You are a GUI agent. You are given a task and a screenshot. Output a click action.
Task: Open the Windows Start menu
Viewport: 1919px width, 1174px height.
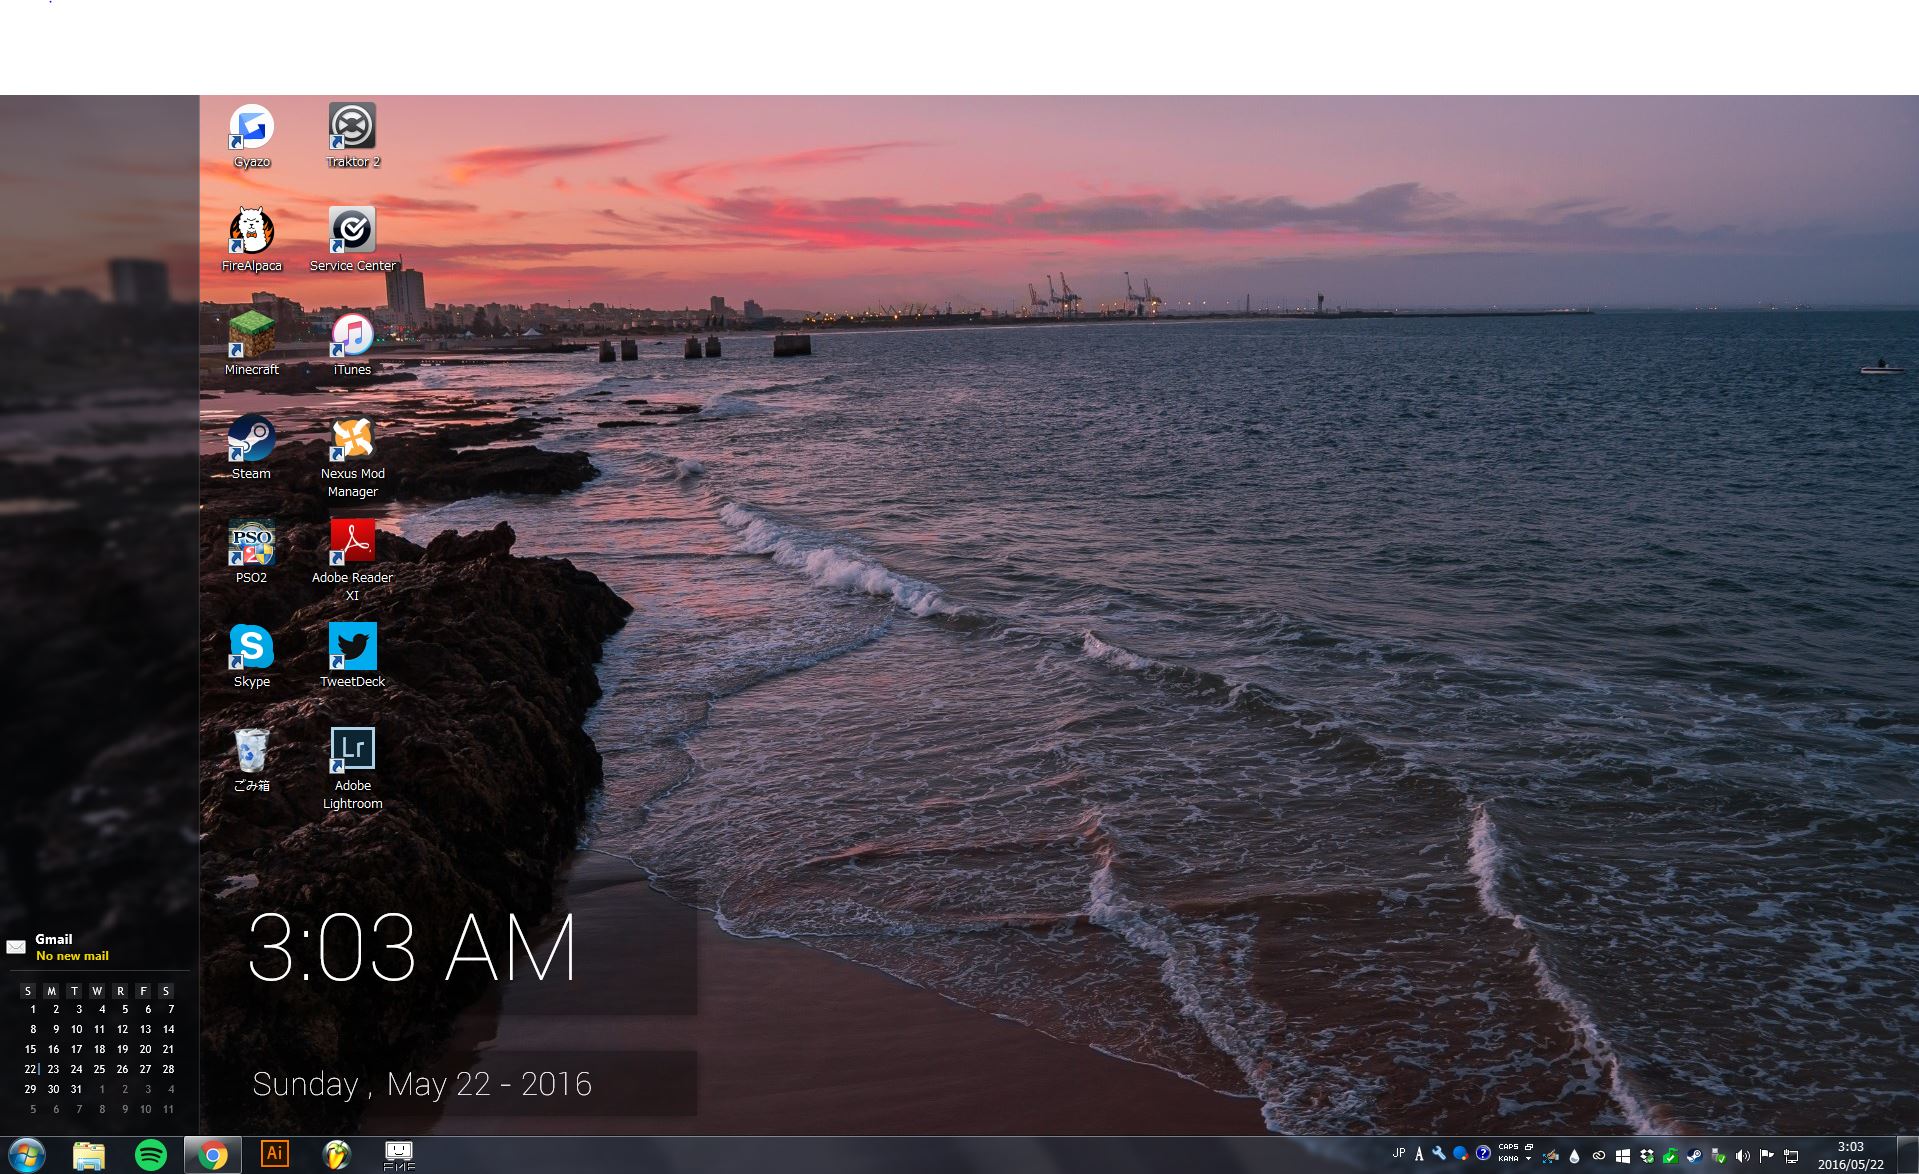click(x=26, y=1155)
